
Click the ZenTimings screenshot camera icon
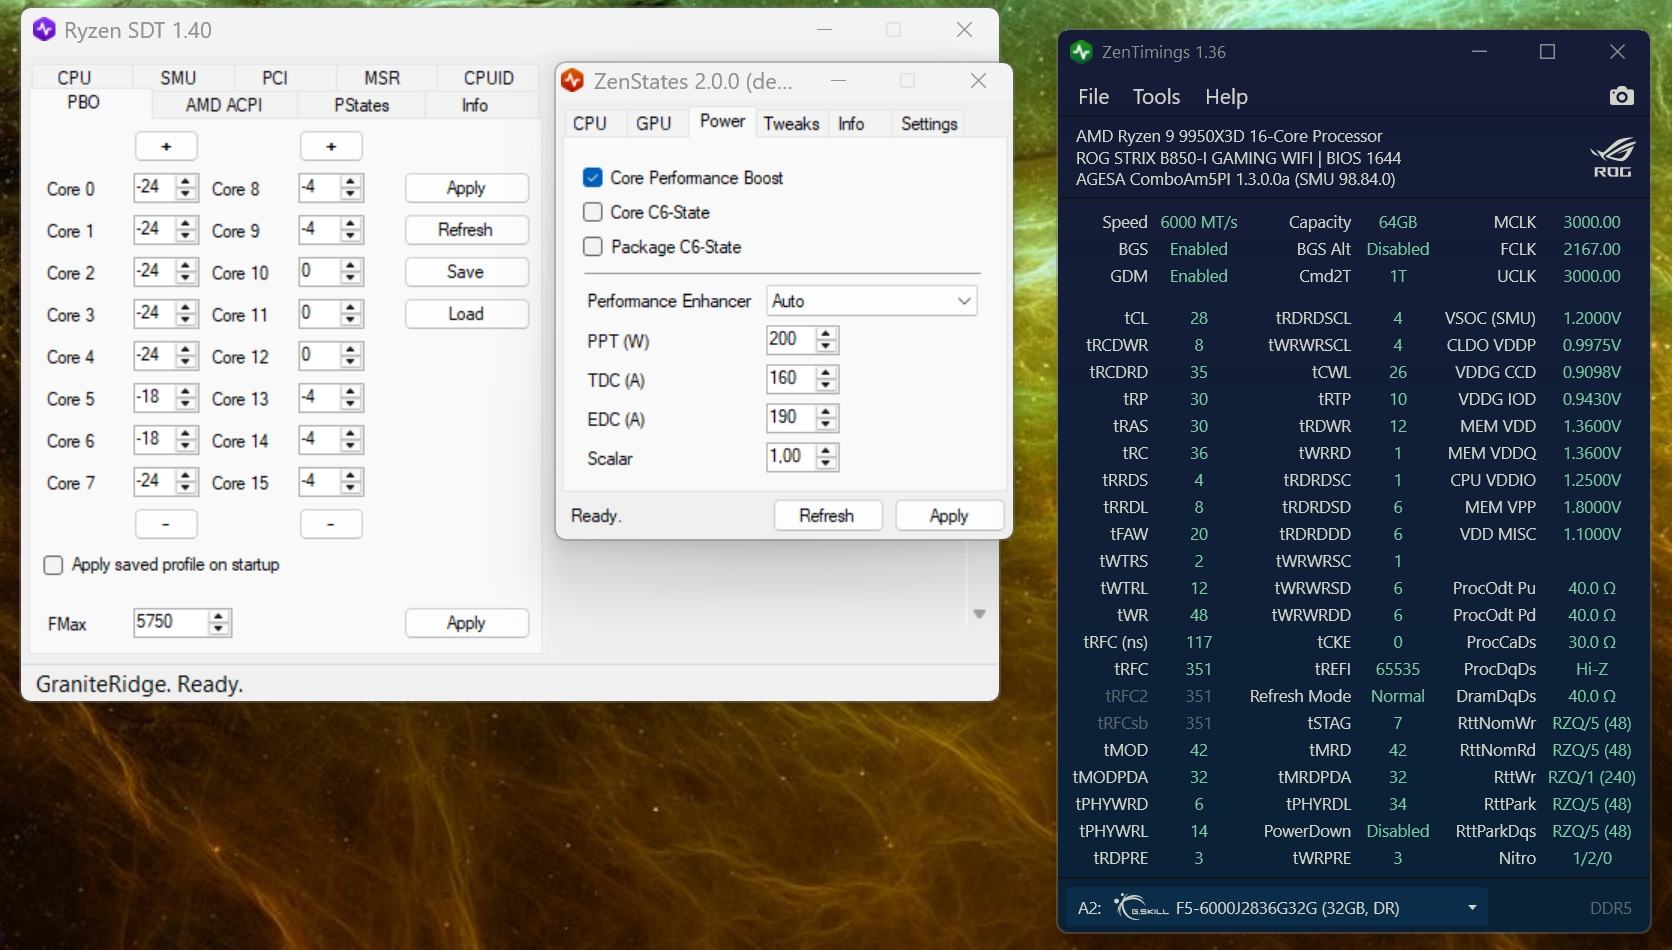tap(1621, 96)
